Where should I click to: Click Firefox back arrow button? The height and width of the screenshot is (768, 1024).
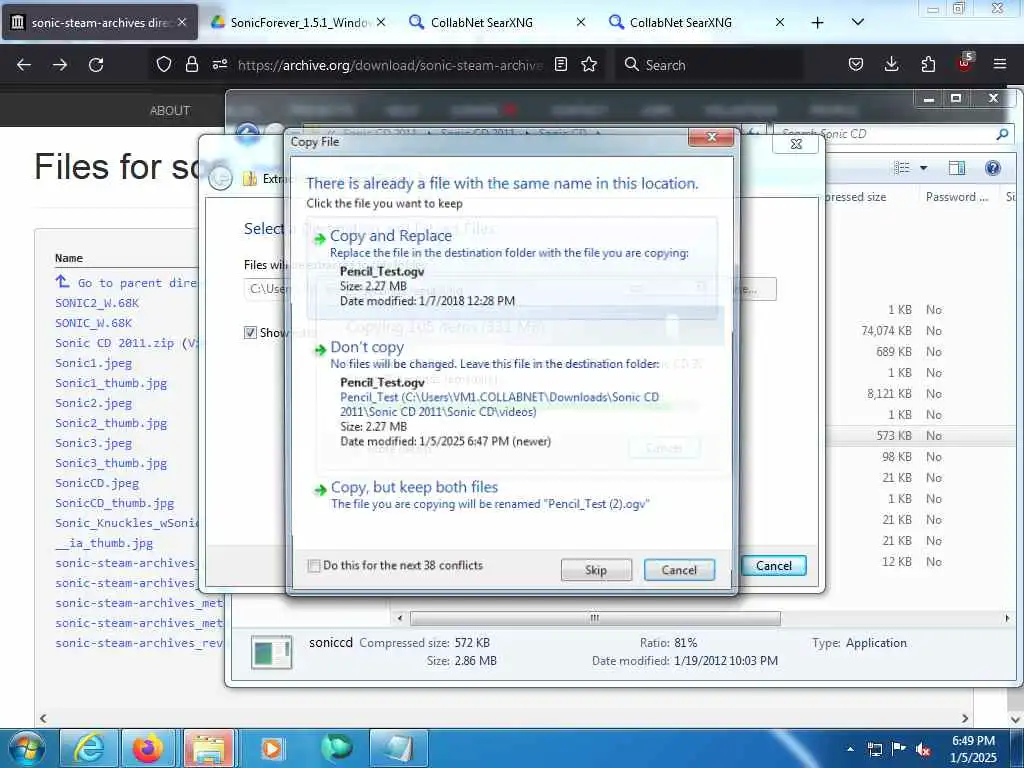[x=24, y=65]
